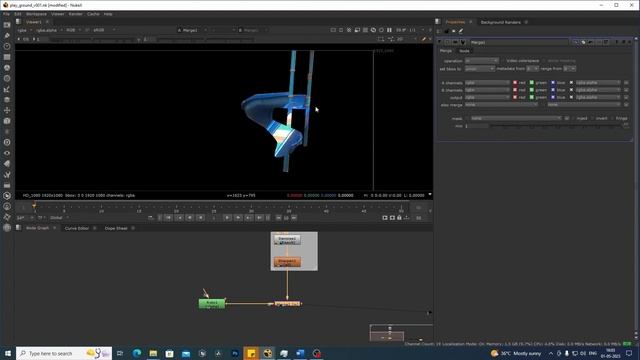640x360 pixels.
Task: Toggle red checkbox in output row
Action: [515, 97]
